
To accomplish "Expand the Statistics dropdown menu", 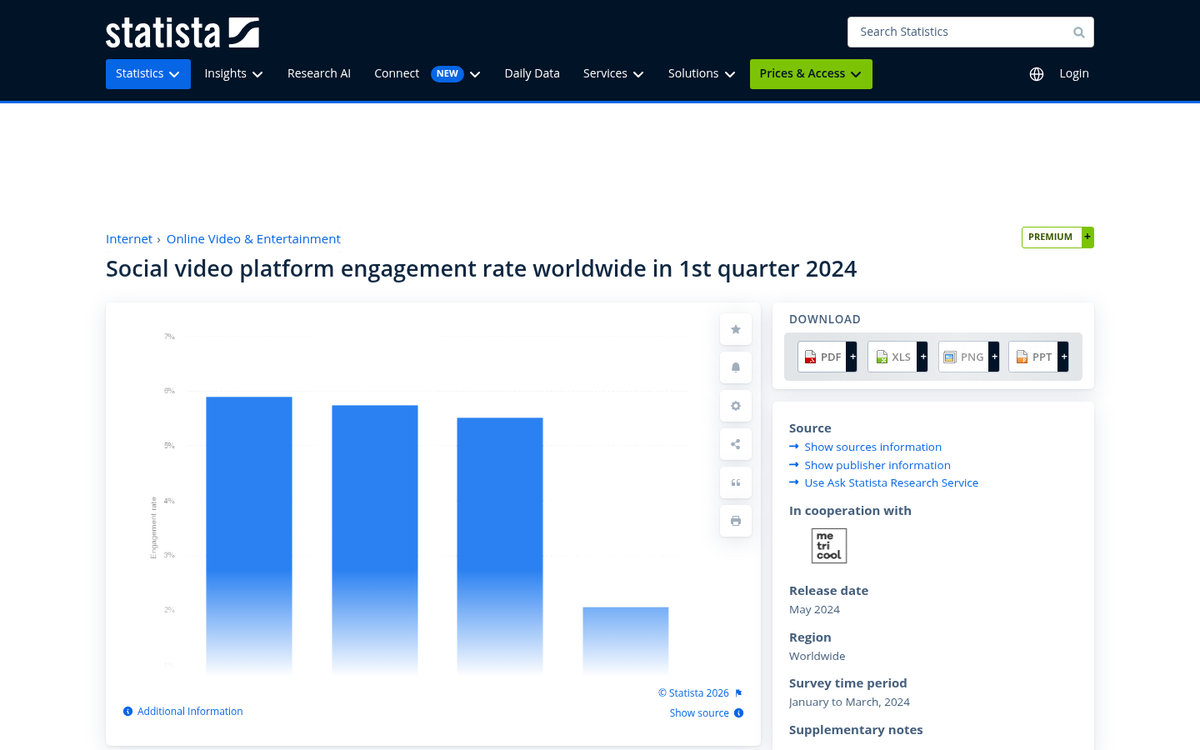I will 148,74.
